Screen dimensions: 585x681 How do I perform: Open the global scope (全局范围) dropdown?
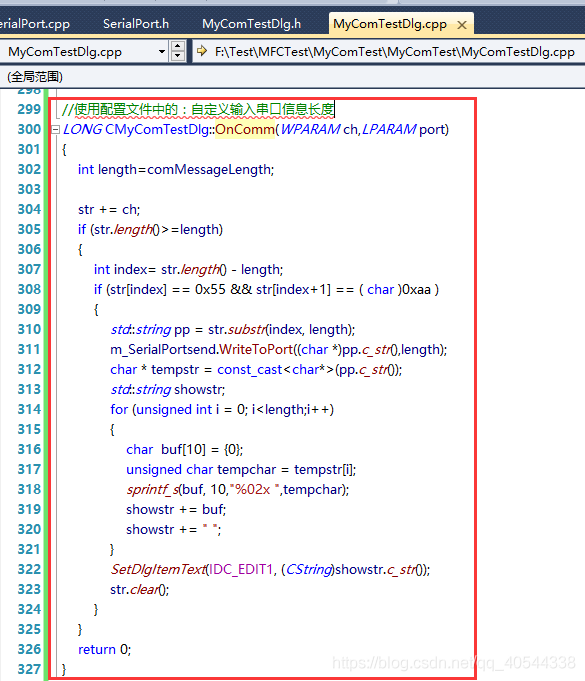[x=292, y=77]
